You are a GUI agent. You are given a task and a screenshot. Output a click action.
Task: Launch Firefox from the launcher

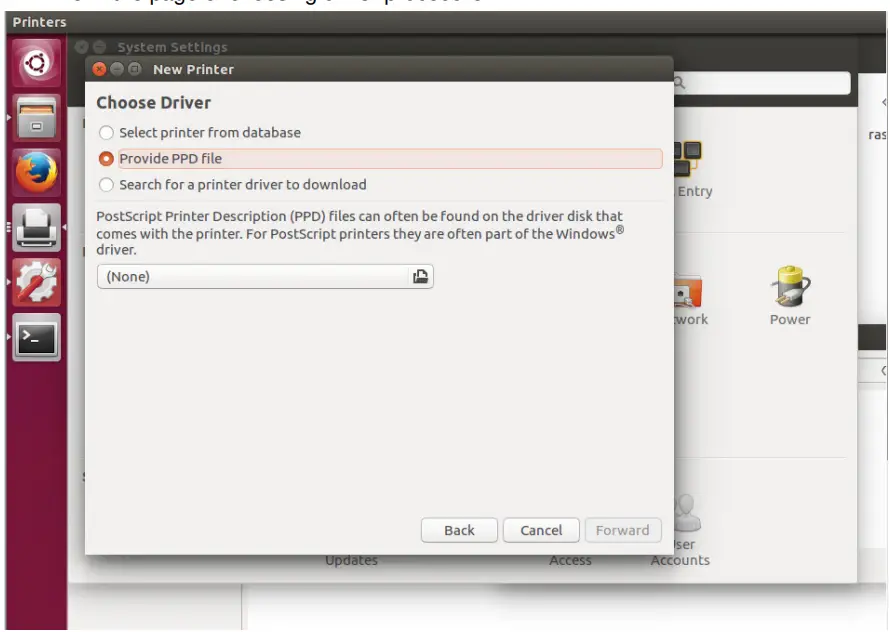pos(36,172)
